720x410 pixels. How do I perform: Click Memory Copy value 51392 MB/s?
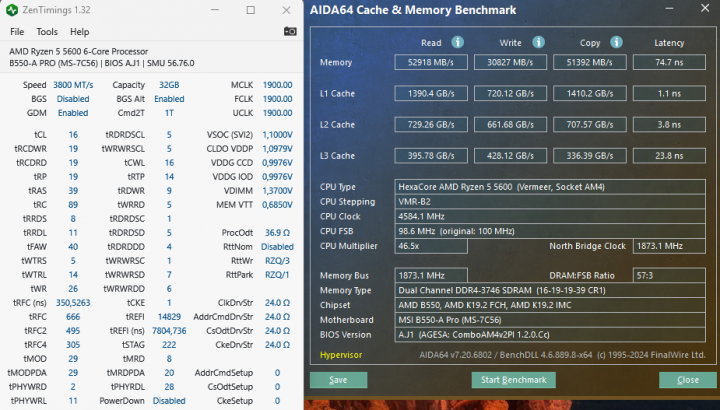pyautogui.click(x=590, y=62)
